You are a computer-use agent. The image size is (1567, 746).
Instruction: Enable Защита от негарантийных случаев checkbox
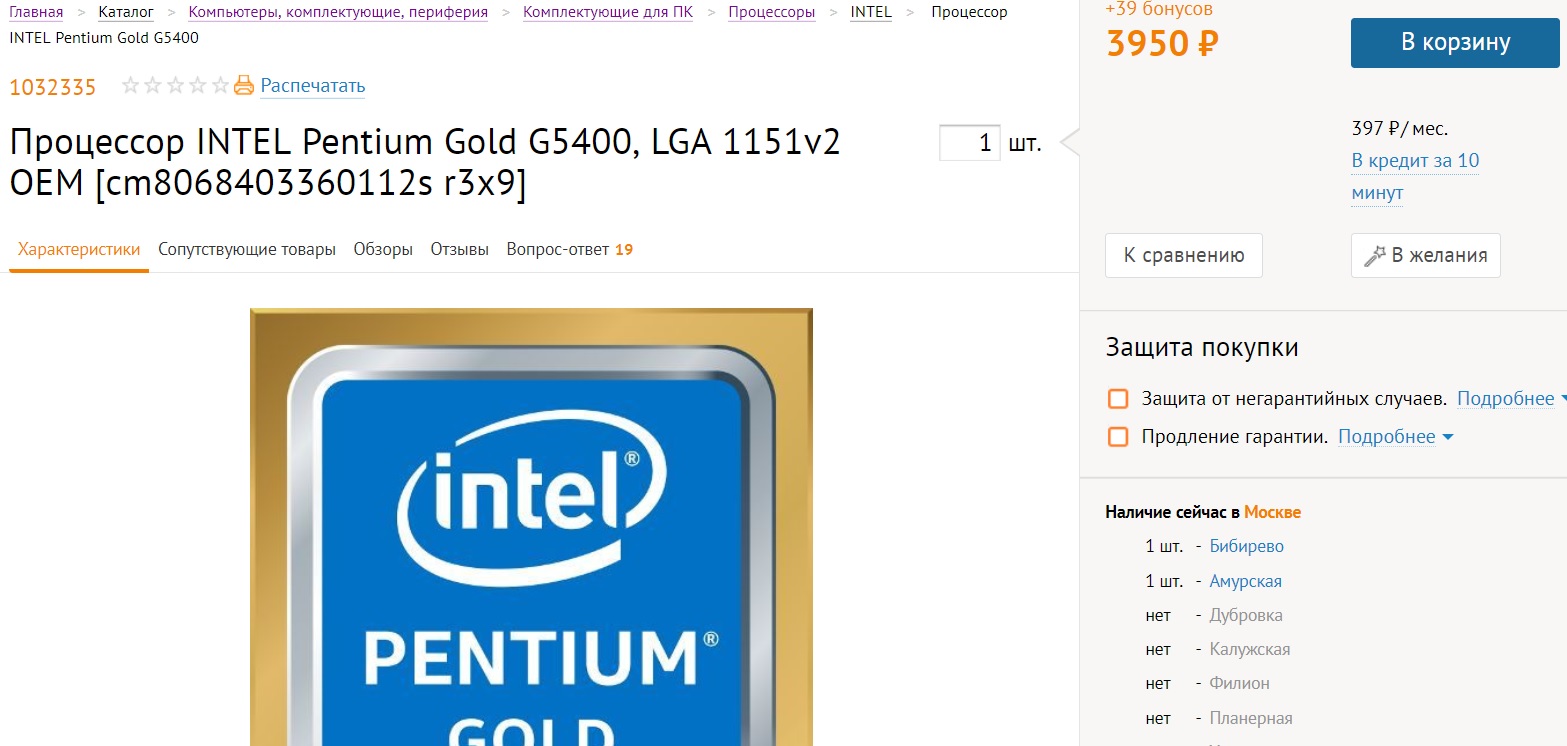1118,399
